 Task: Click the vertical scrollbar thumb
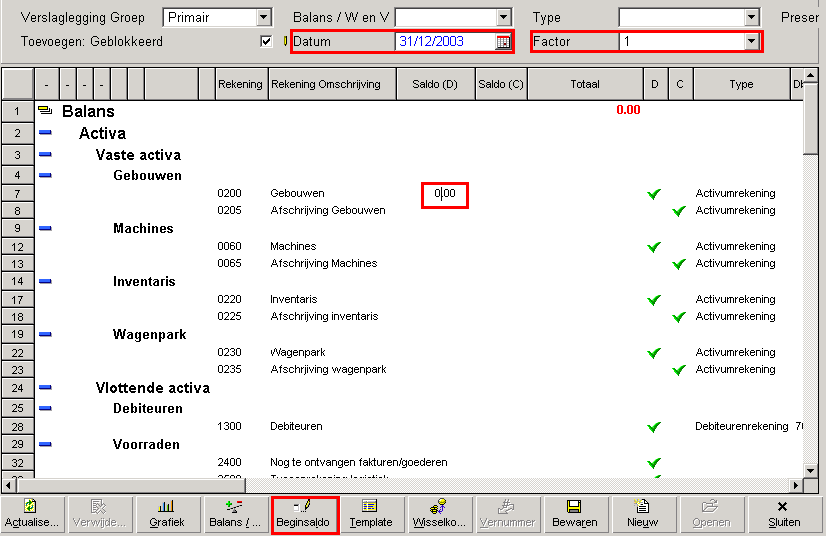(810, 119)
